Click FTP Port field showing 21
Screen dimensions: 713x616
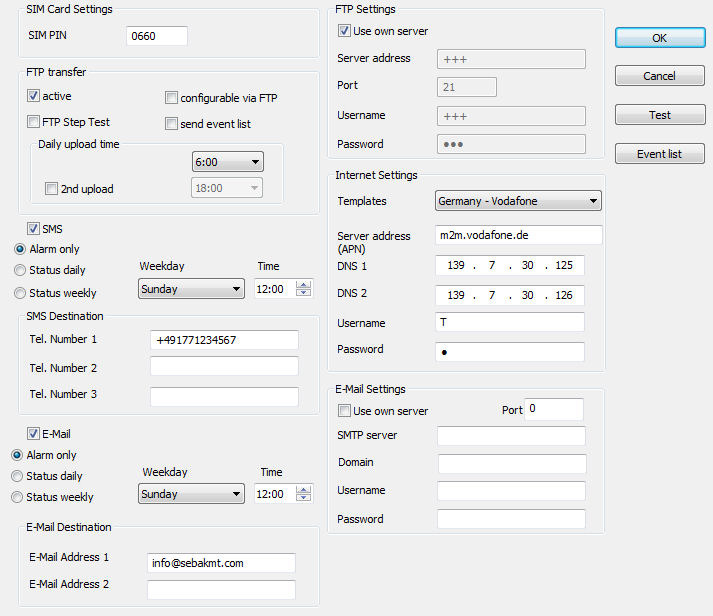point(467,87)
